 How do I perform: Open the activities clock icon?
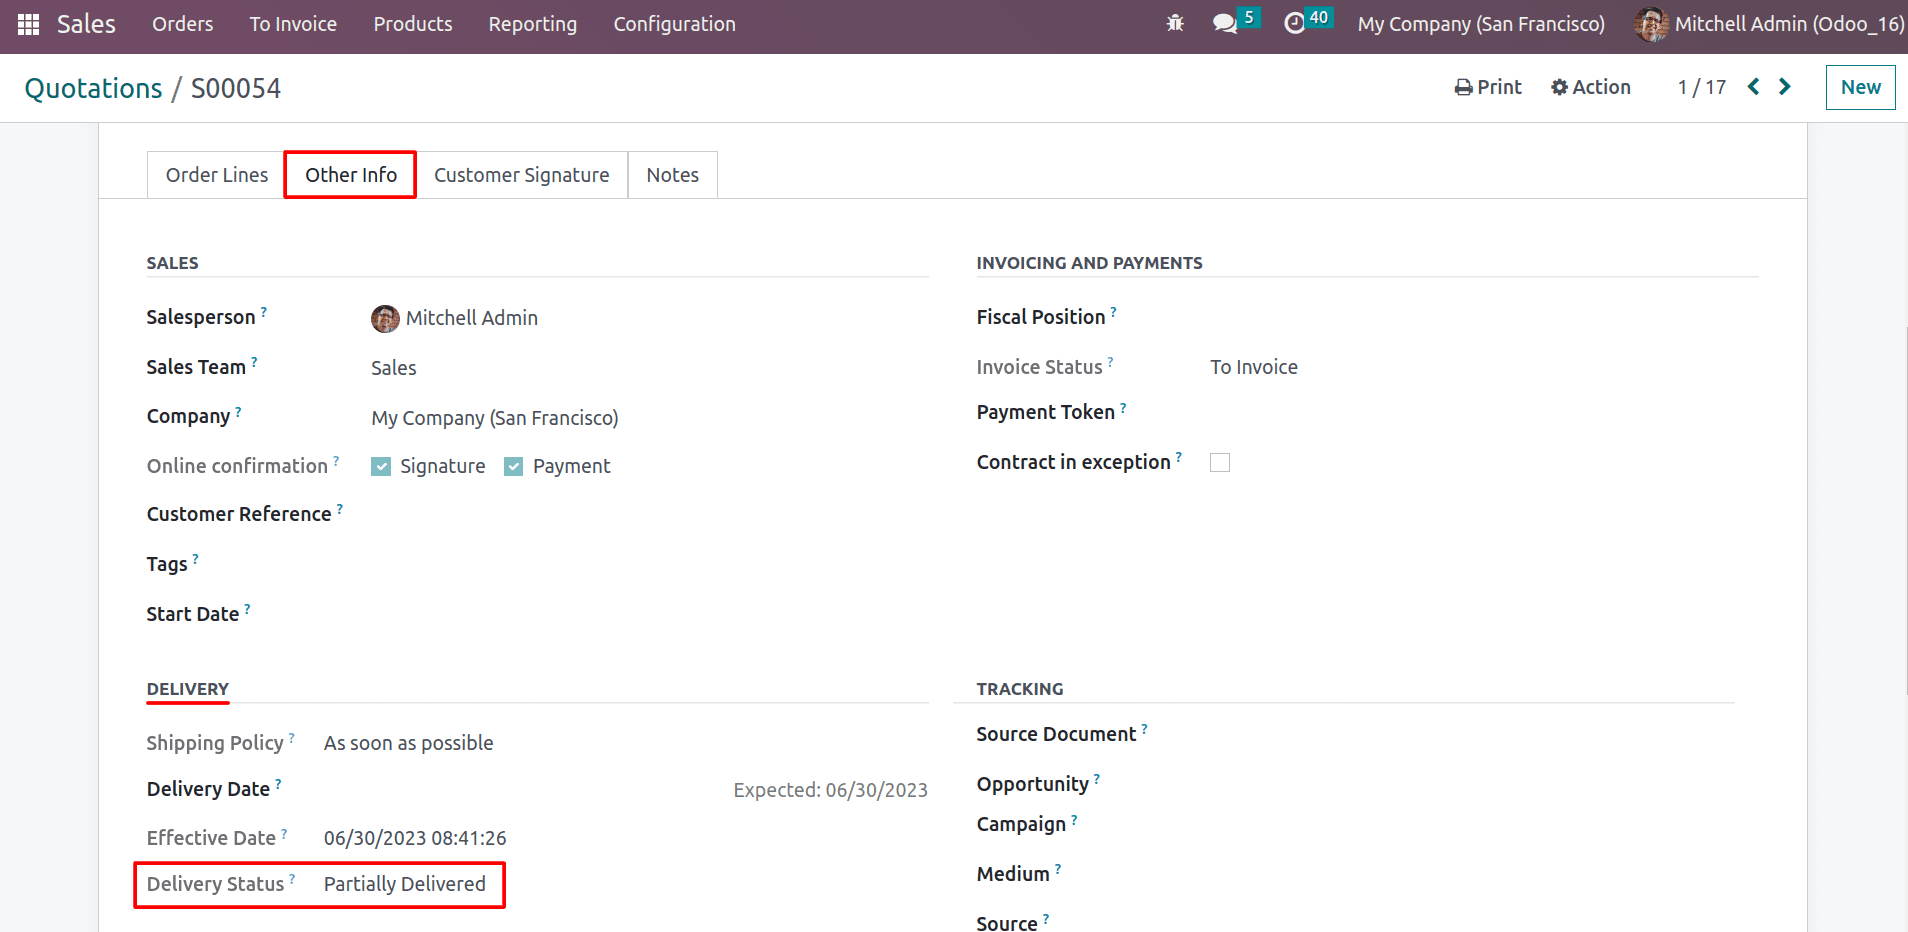pos(1294,23)
